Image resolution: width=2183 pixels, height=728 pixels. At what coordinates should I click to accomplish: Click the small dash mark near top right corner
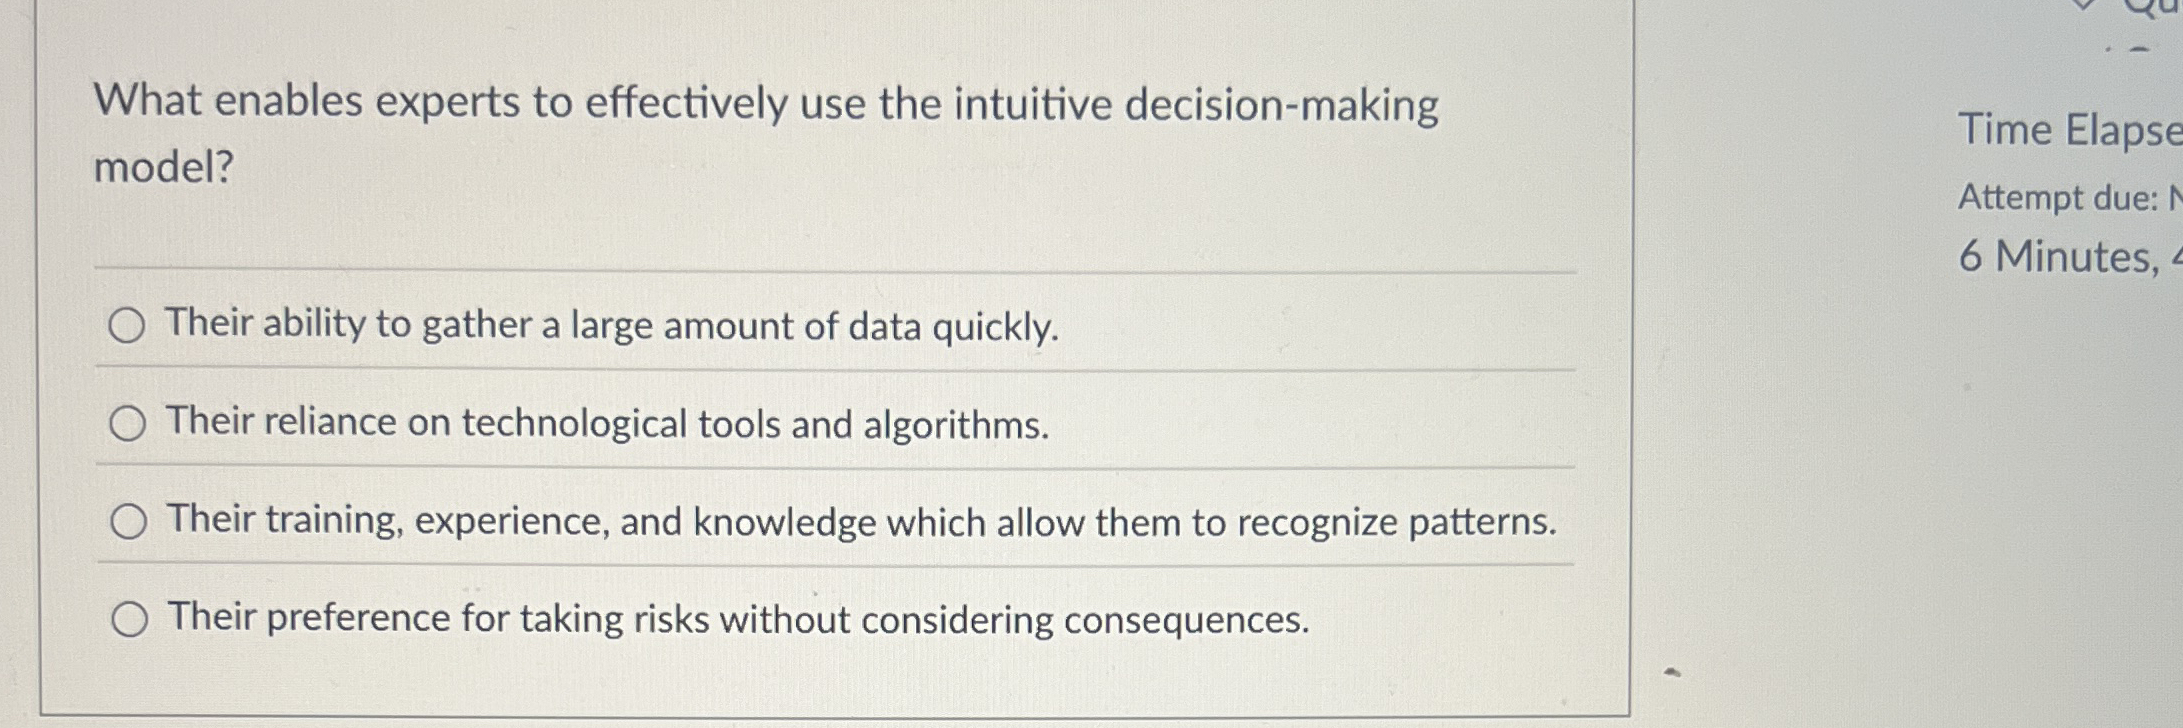tap(2140, 48)
